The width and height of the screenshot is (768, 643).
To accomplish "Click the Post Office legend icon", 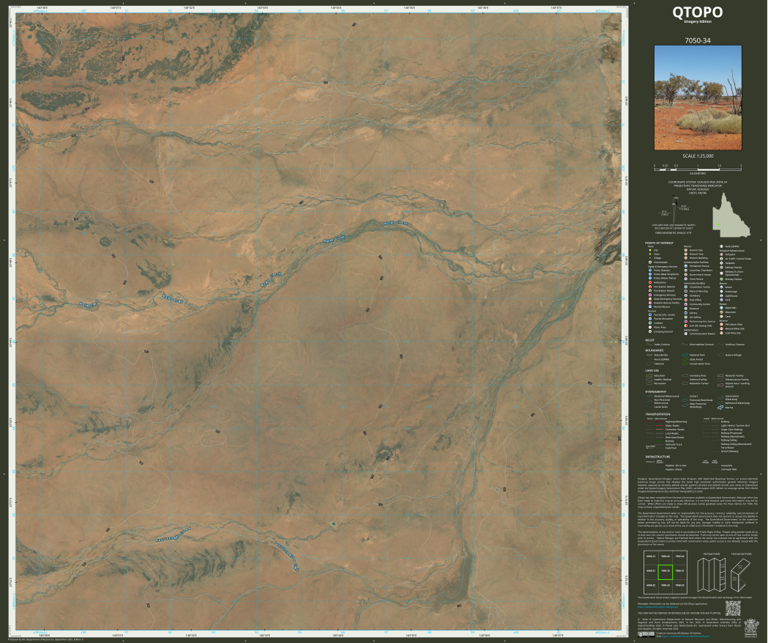I will 686,300.
